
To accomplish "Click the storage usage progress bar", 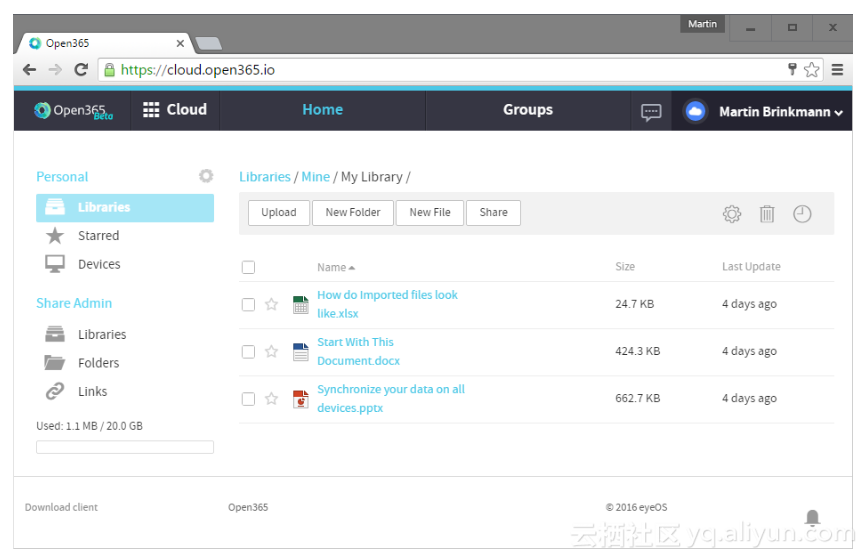I will click(x=125, y=447).
